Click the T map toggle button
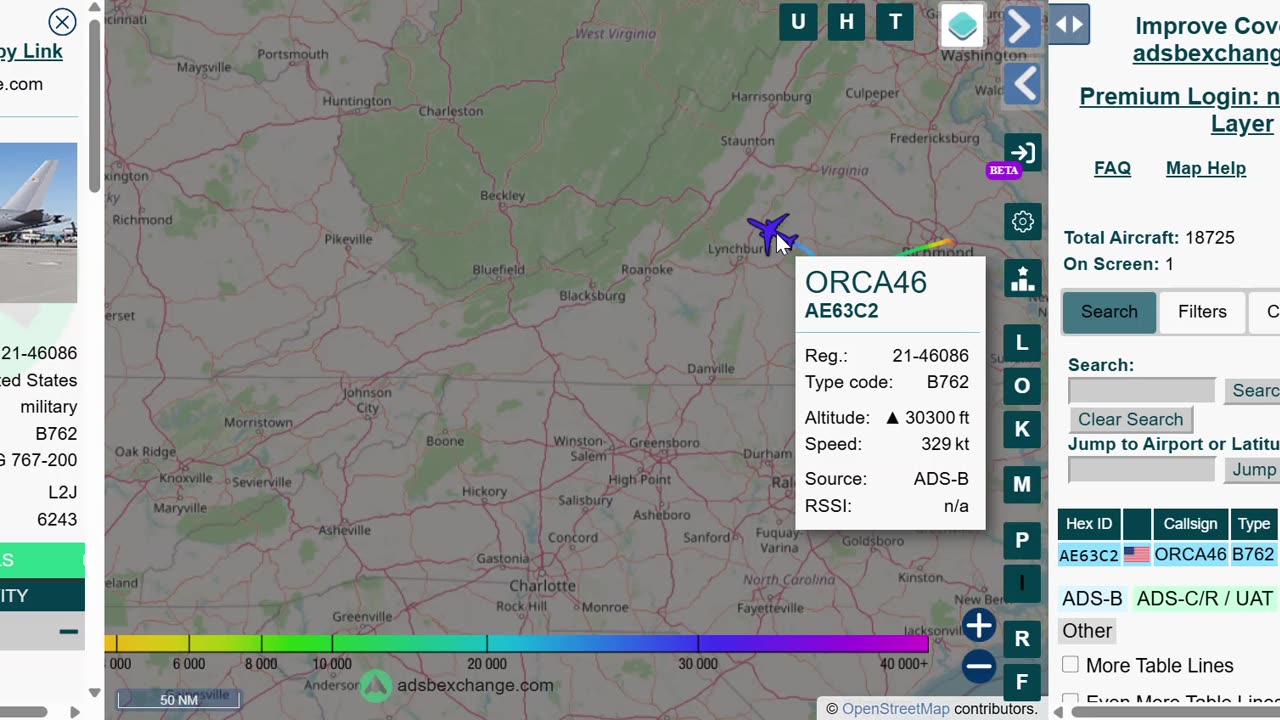This screenshot has width=1280, height=720. click(x=895, y=22)
